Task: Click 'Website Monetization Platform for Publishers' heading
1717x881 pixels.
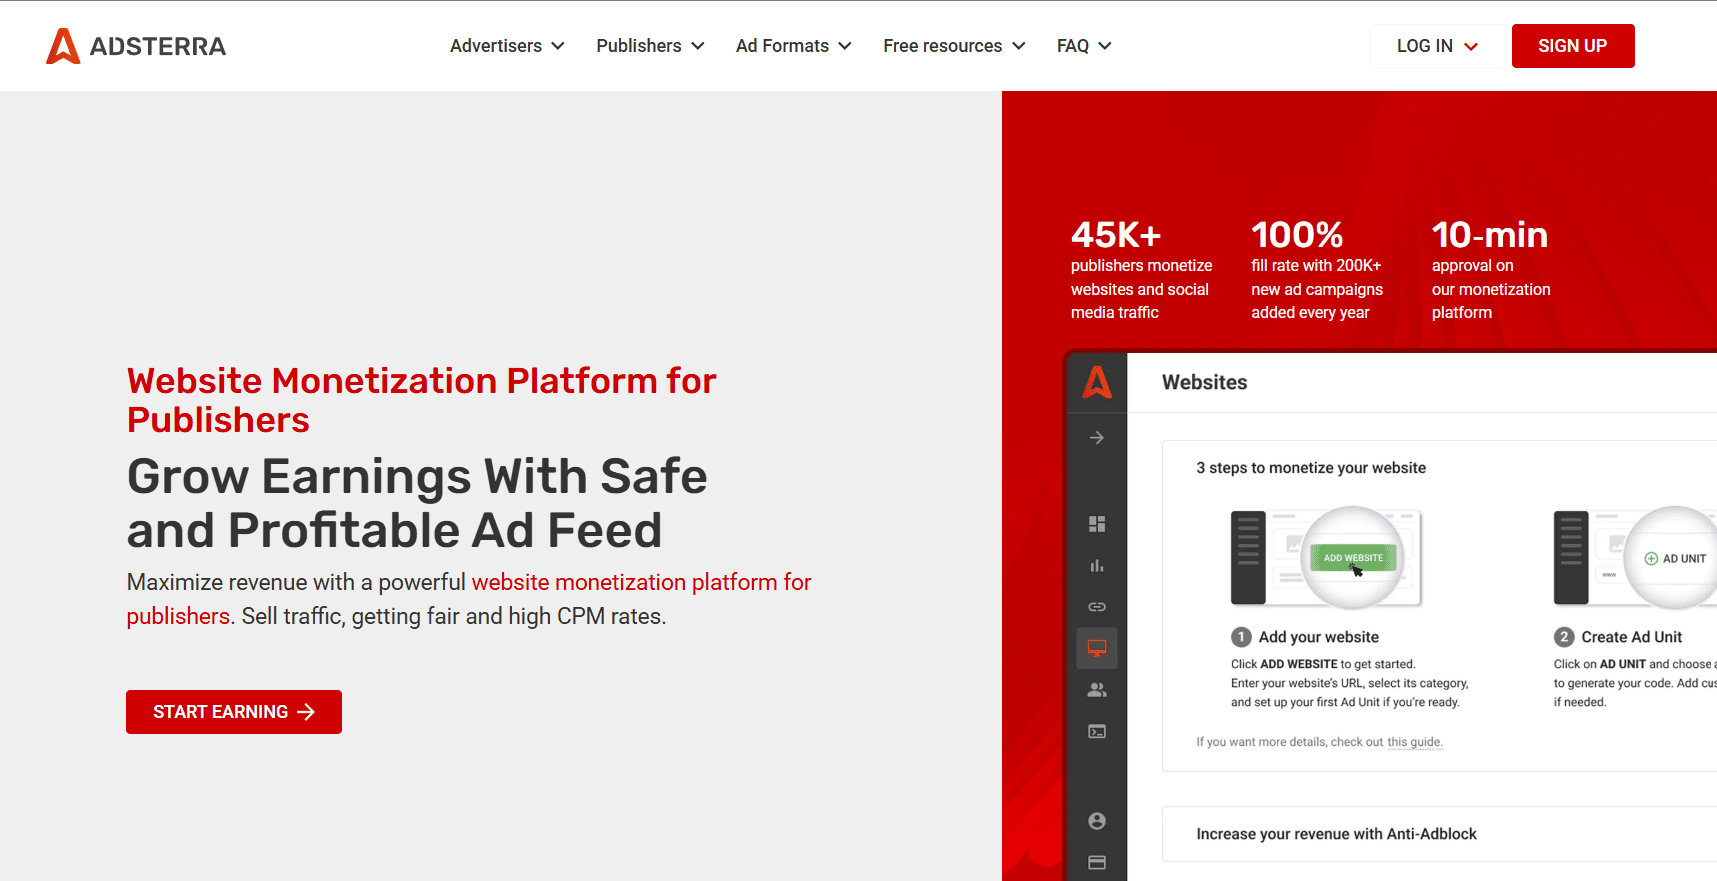Action: (421, 400)
